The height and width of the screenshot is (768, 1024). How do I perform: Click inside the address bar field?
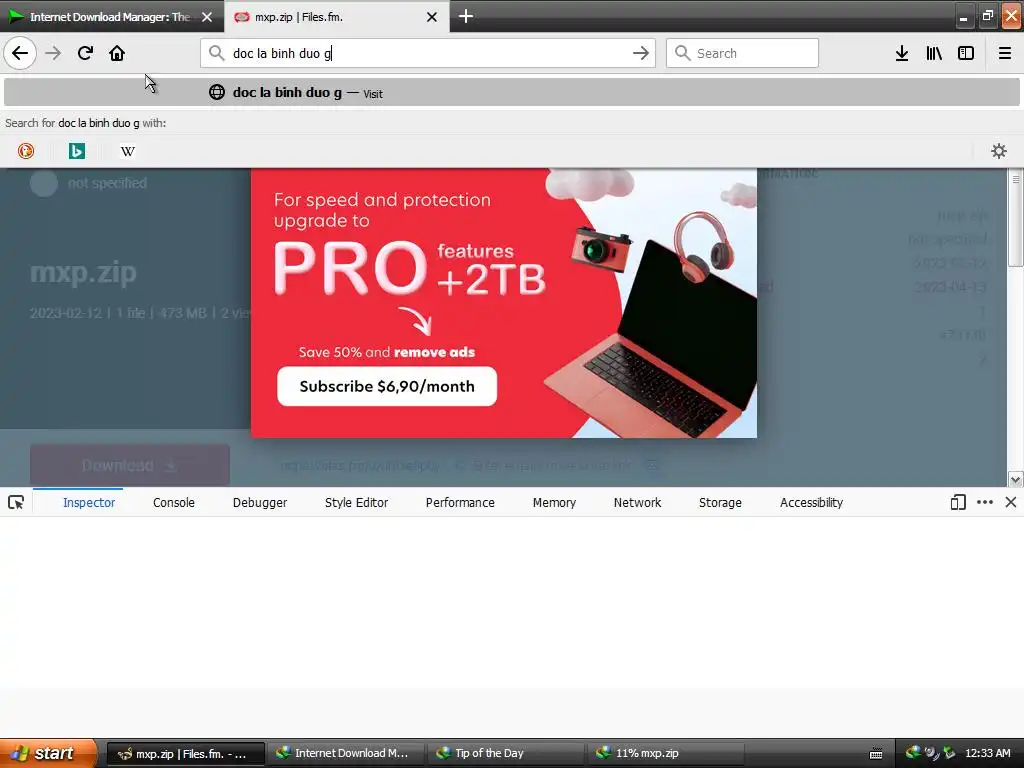(428, 53)
